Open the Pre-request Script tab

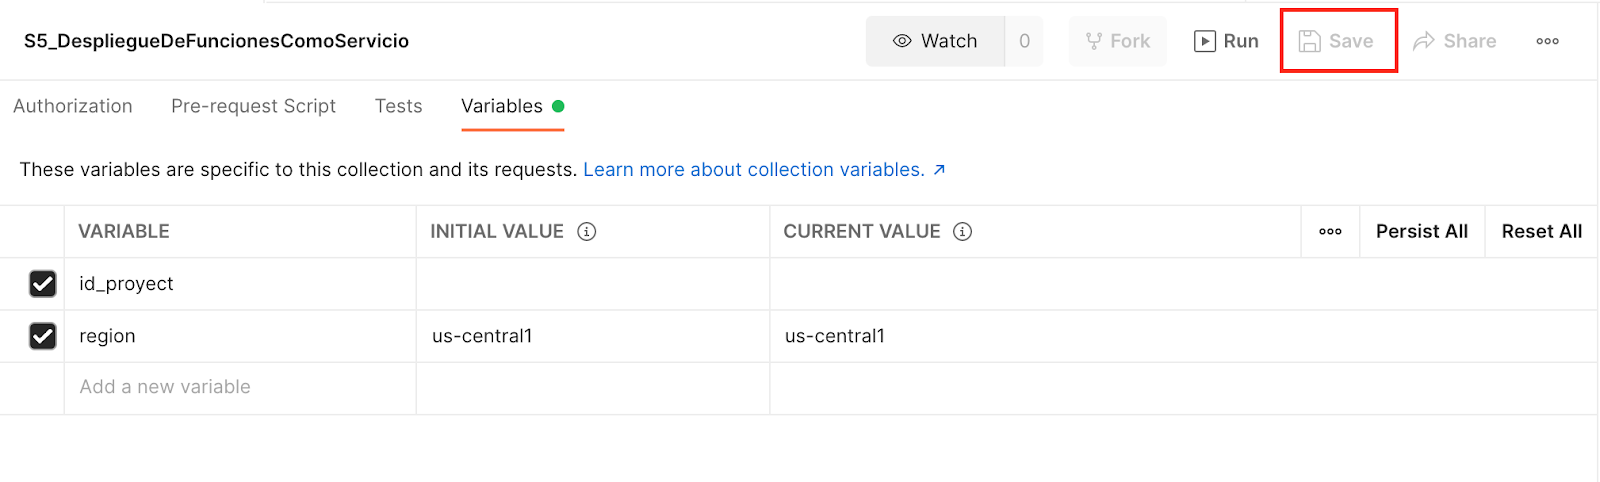[253, 106]
